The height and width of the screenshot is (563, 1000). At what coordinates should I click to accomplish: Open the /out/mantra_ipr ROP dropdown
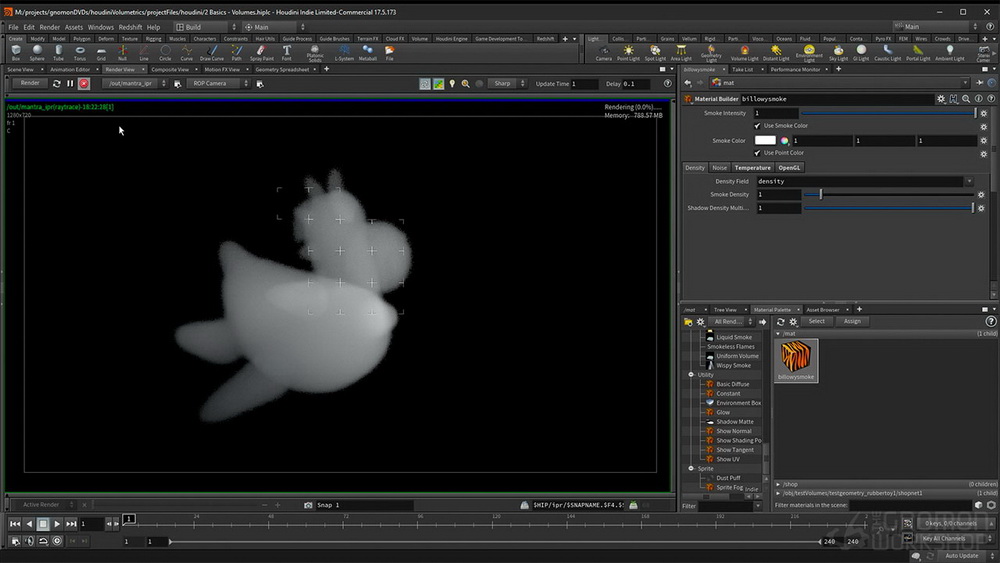(135, 84)
